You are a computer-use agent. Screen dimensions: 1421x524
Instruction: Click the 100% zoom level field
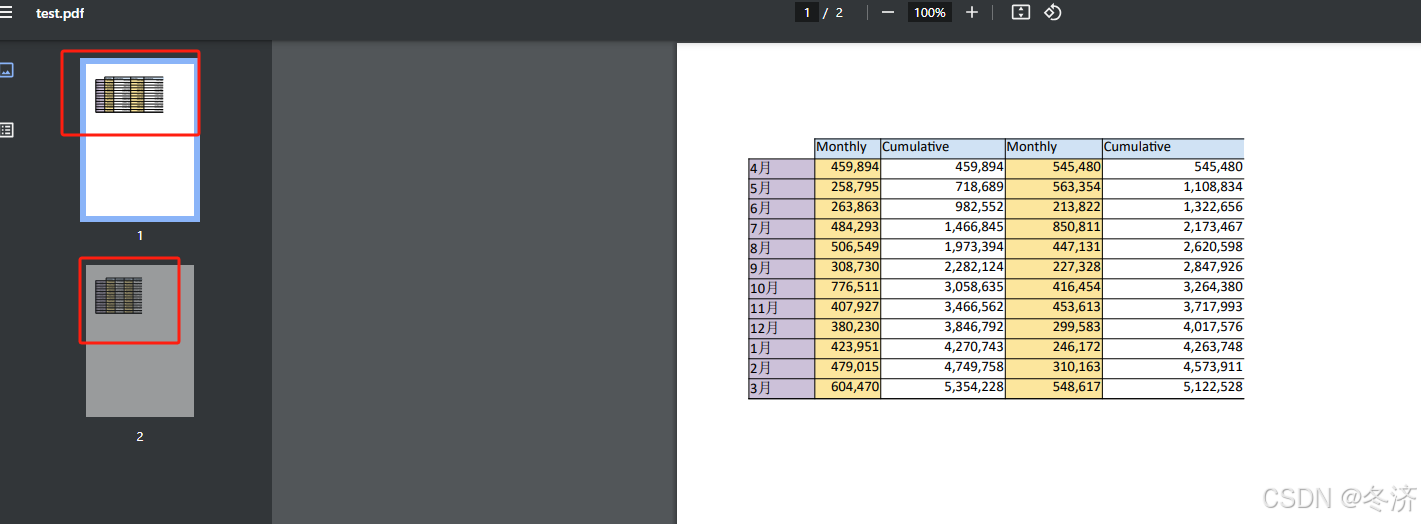tap(930, 12)
